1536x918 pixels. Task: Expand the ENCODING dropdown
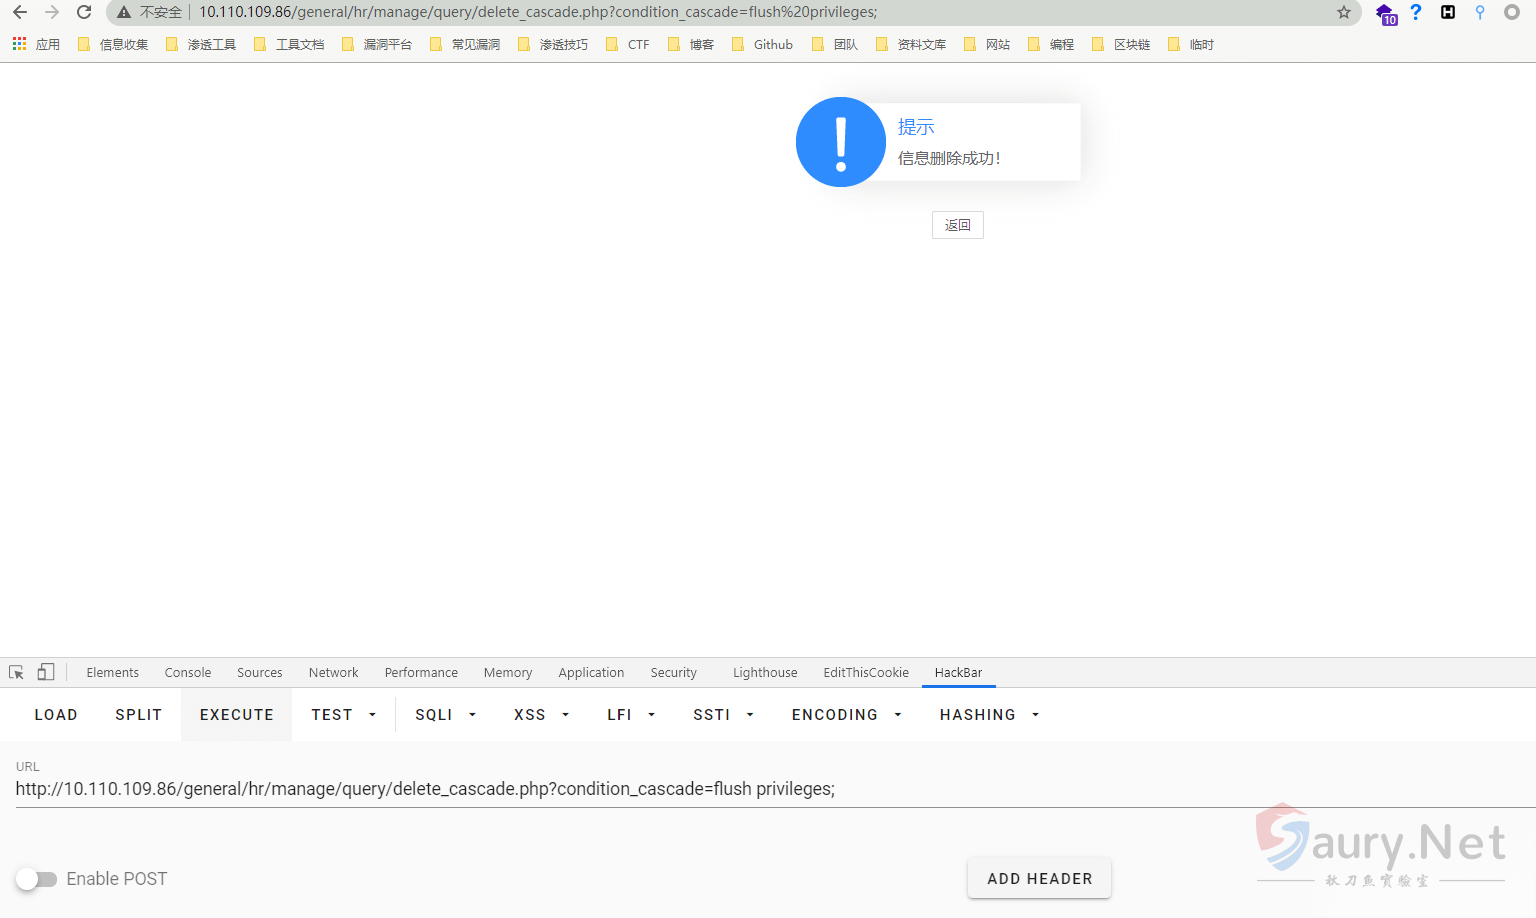846,715
